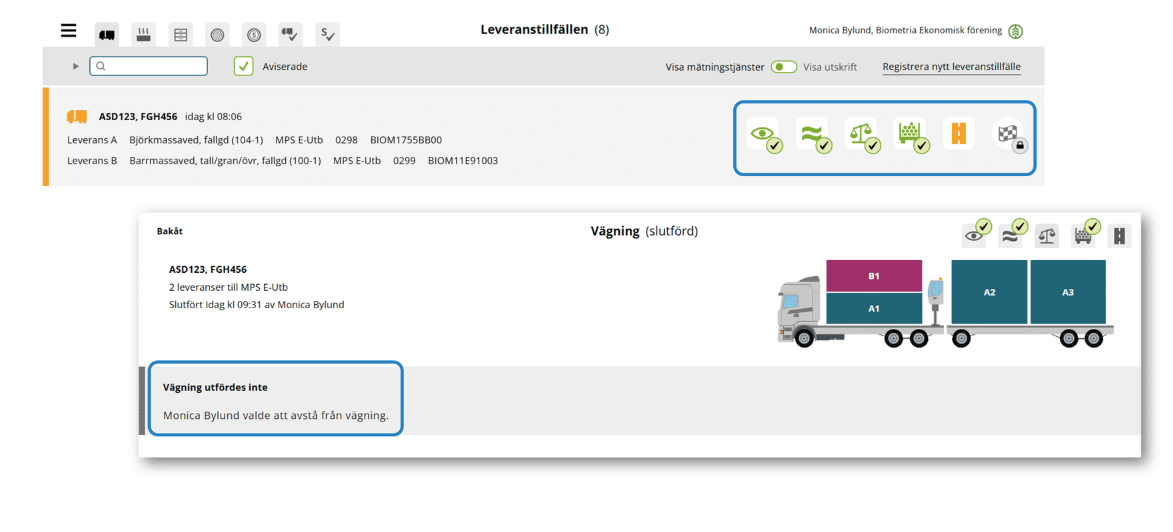Click Bakåt in the Vägning panel

point(170,231)
